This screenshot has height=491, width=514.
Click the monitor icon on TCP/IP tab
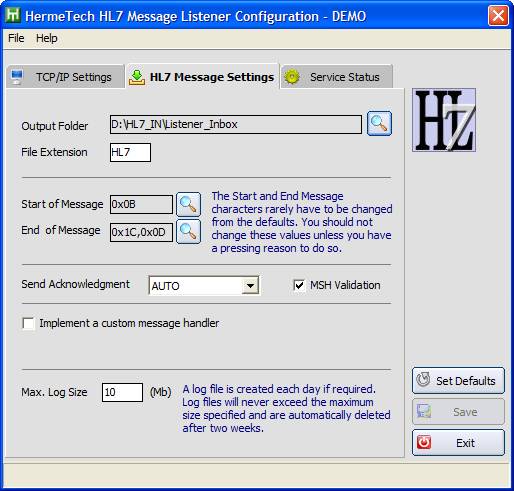[x=17, y=77]
